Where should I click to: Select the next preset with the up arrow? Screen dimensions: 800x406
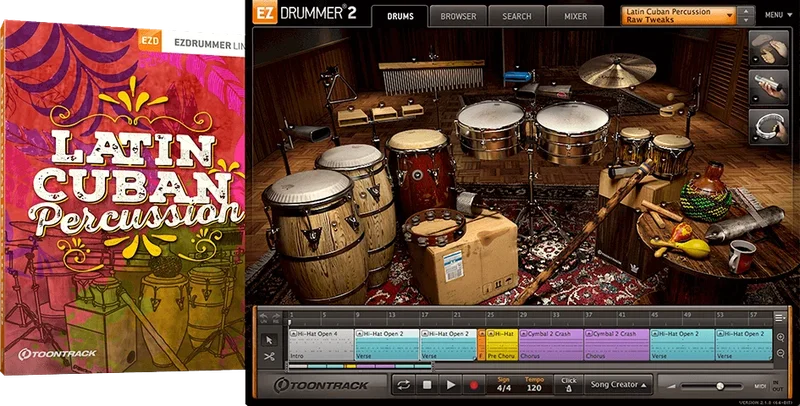pos(746,11)
